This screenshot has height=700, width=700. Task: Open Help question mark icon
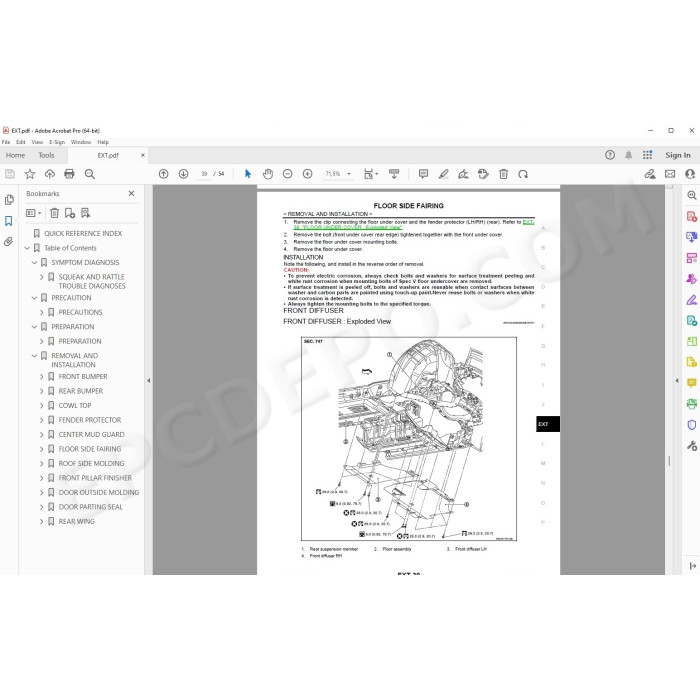coord(610,155)
